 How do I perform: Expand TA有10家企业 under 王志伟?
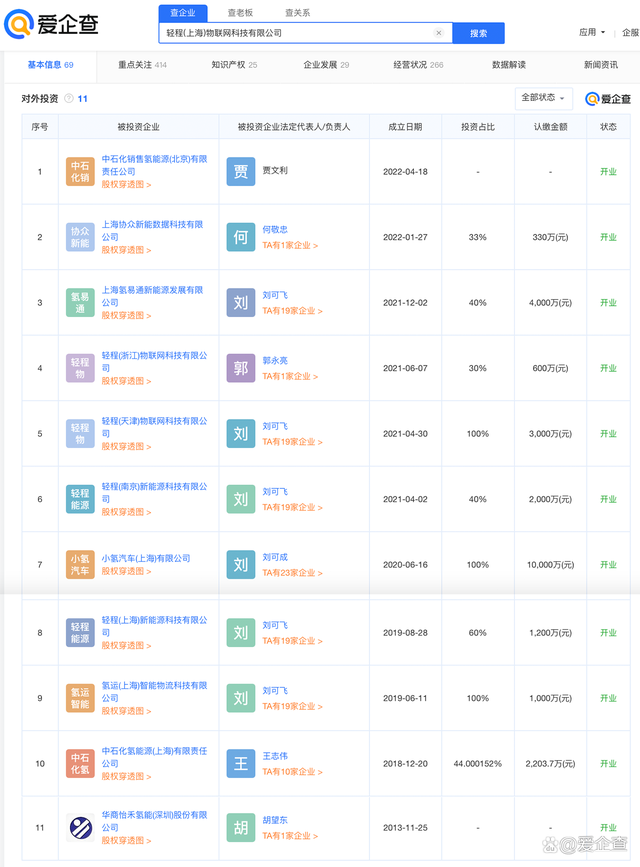(292, 772)
